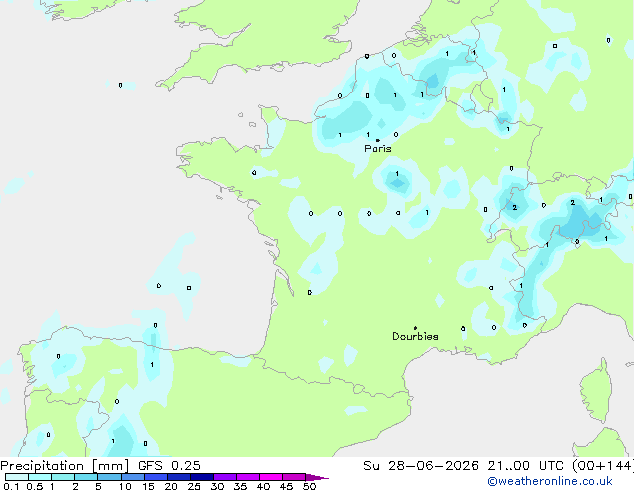Viewport: 634px width, 490px height.
Task: Pick the 15–20 mm legend swatch
Action: 156,477
